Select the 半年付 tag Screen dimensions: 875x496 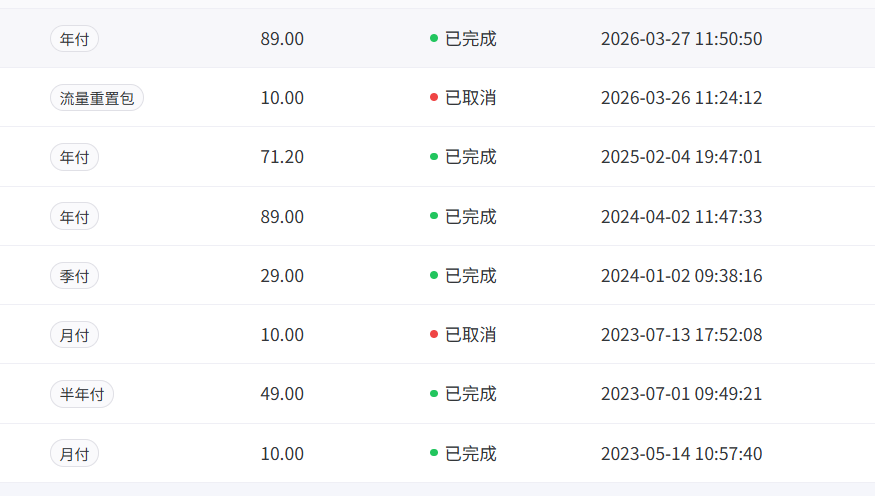click(82, 394)
